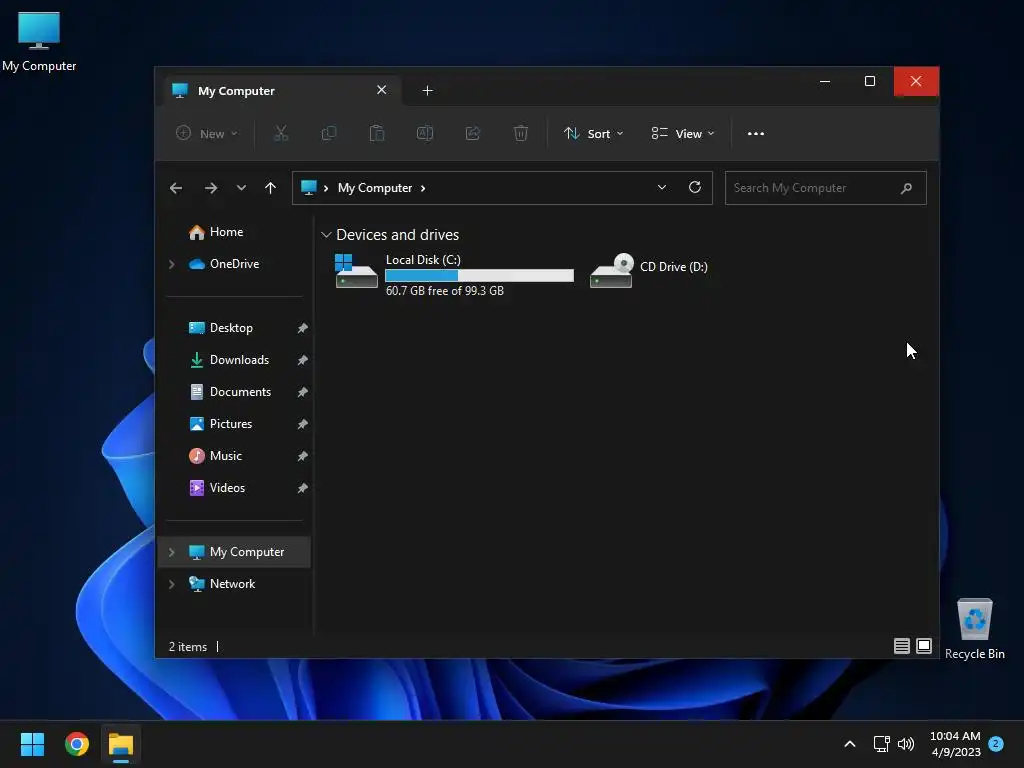
Task: Click My Computer in address bar path
Action: click(x=375, y=188)
